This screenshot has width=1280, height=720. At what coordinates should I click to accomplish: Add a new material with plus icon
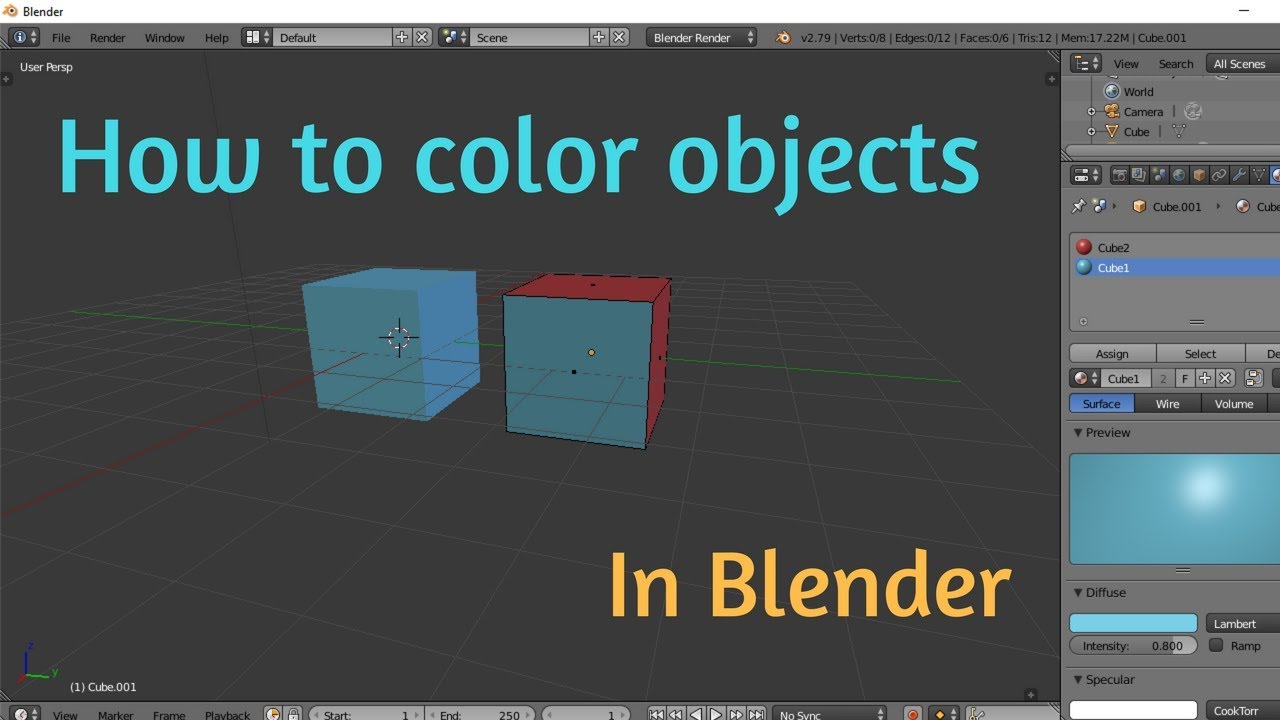coord(1205,378)
